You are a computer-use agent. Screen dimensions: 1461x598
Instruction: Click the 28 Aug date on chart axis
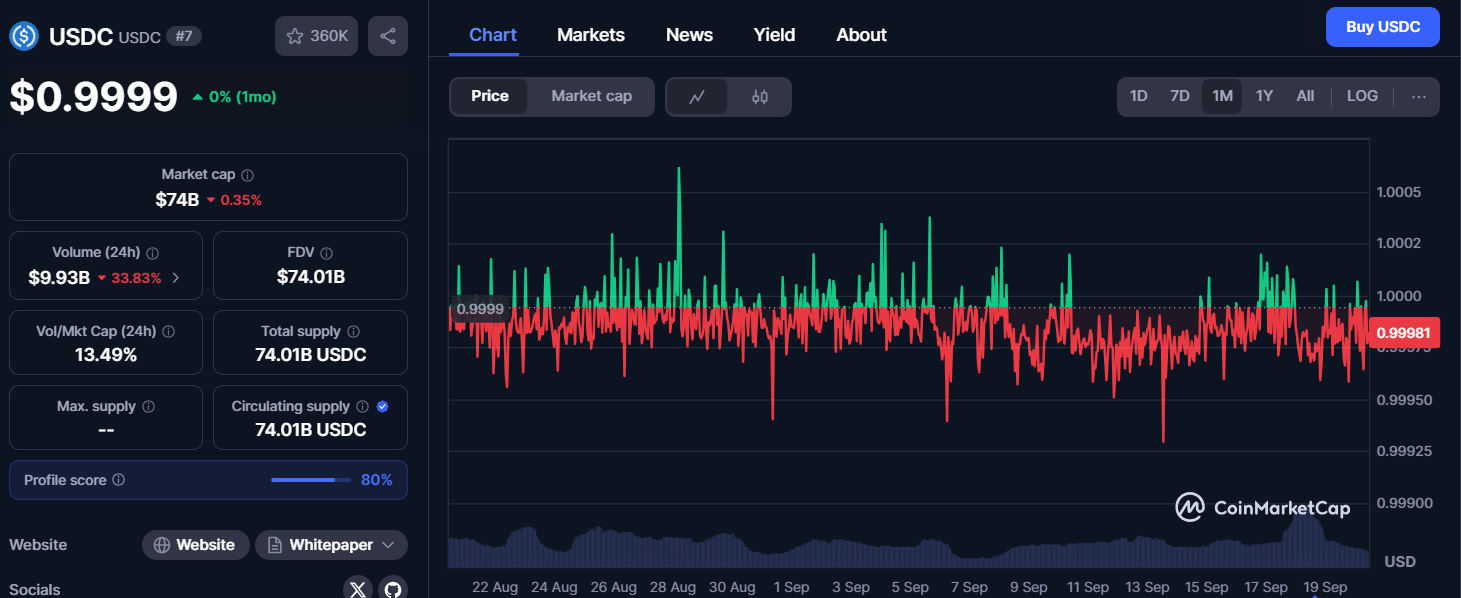click(x=672, y=587)
